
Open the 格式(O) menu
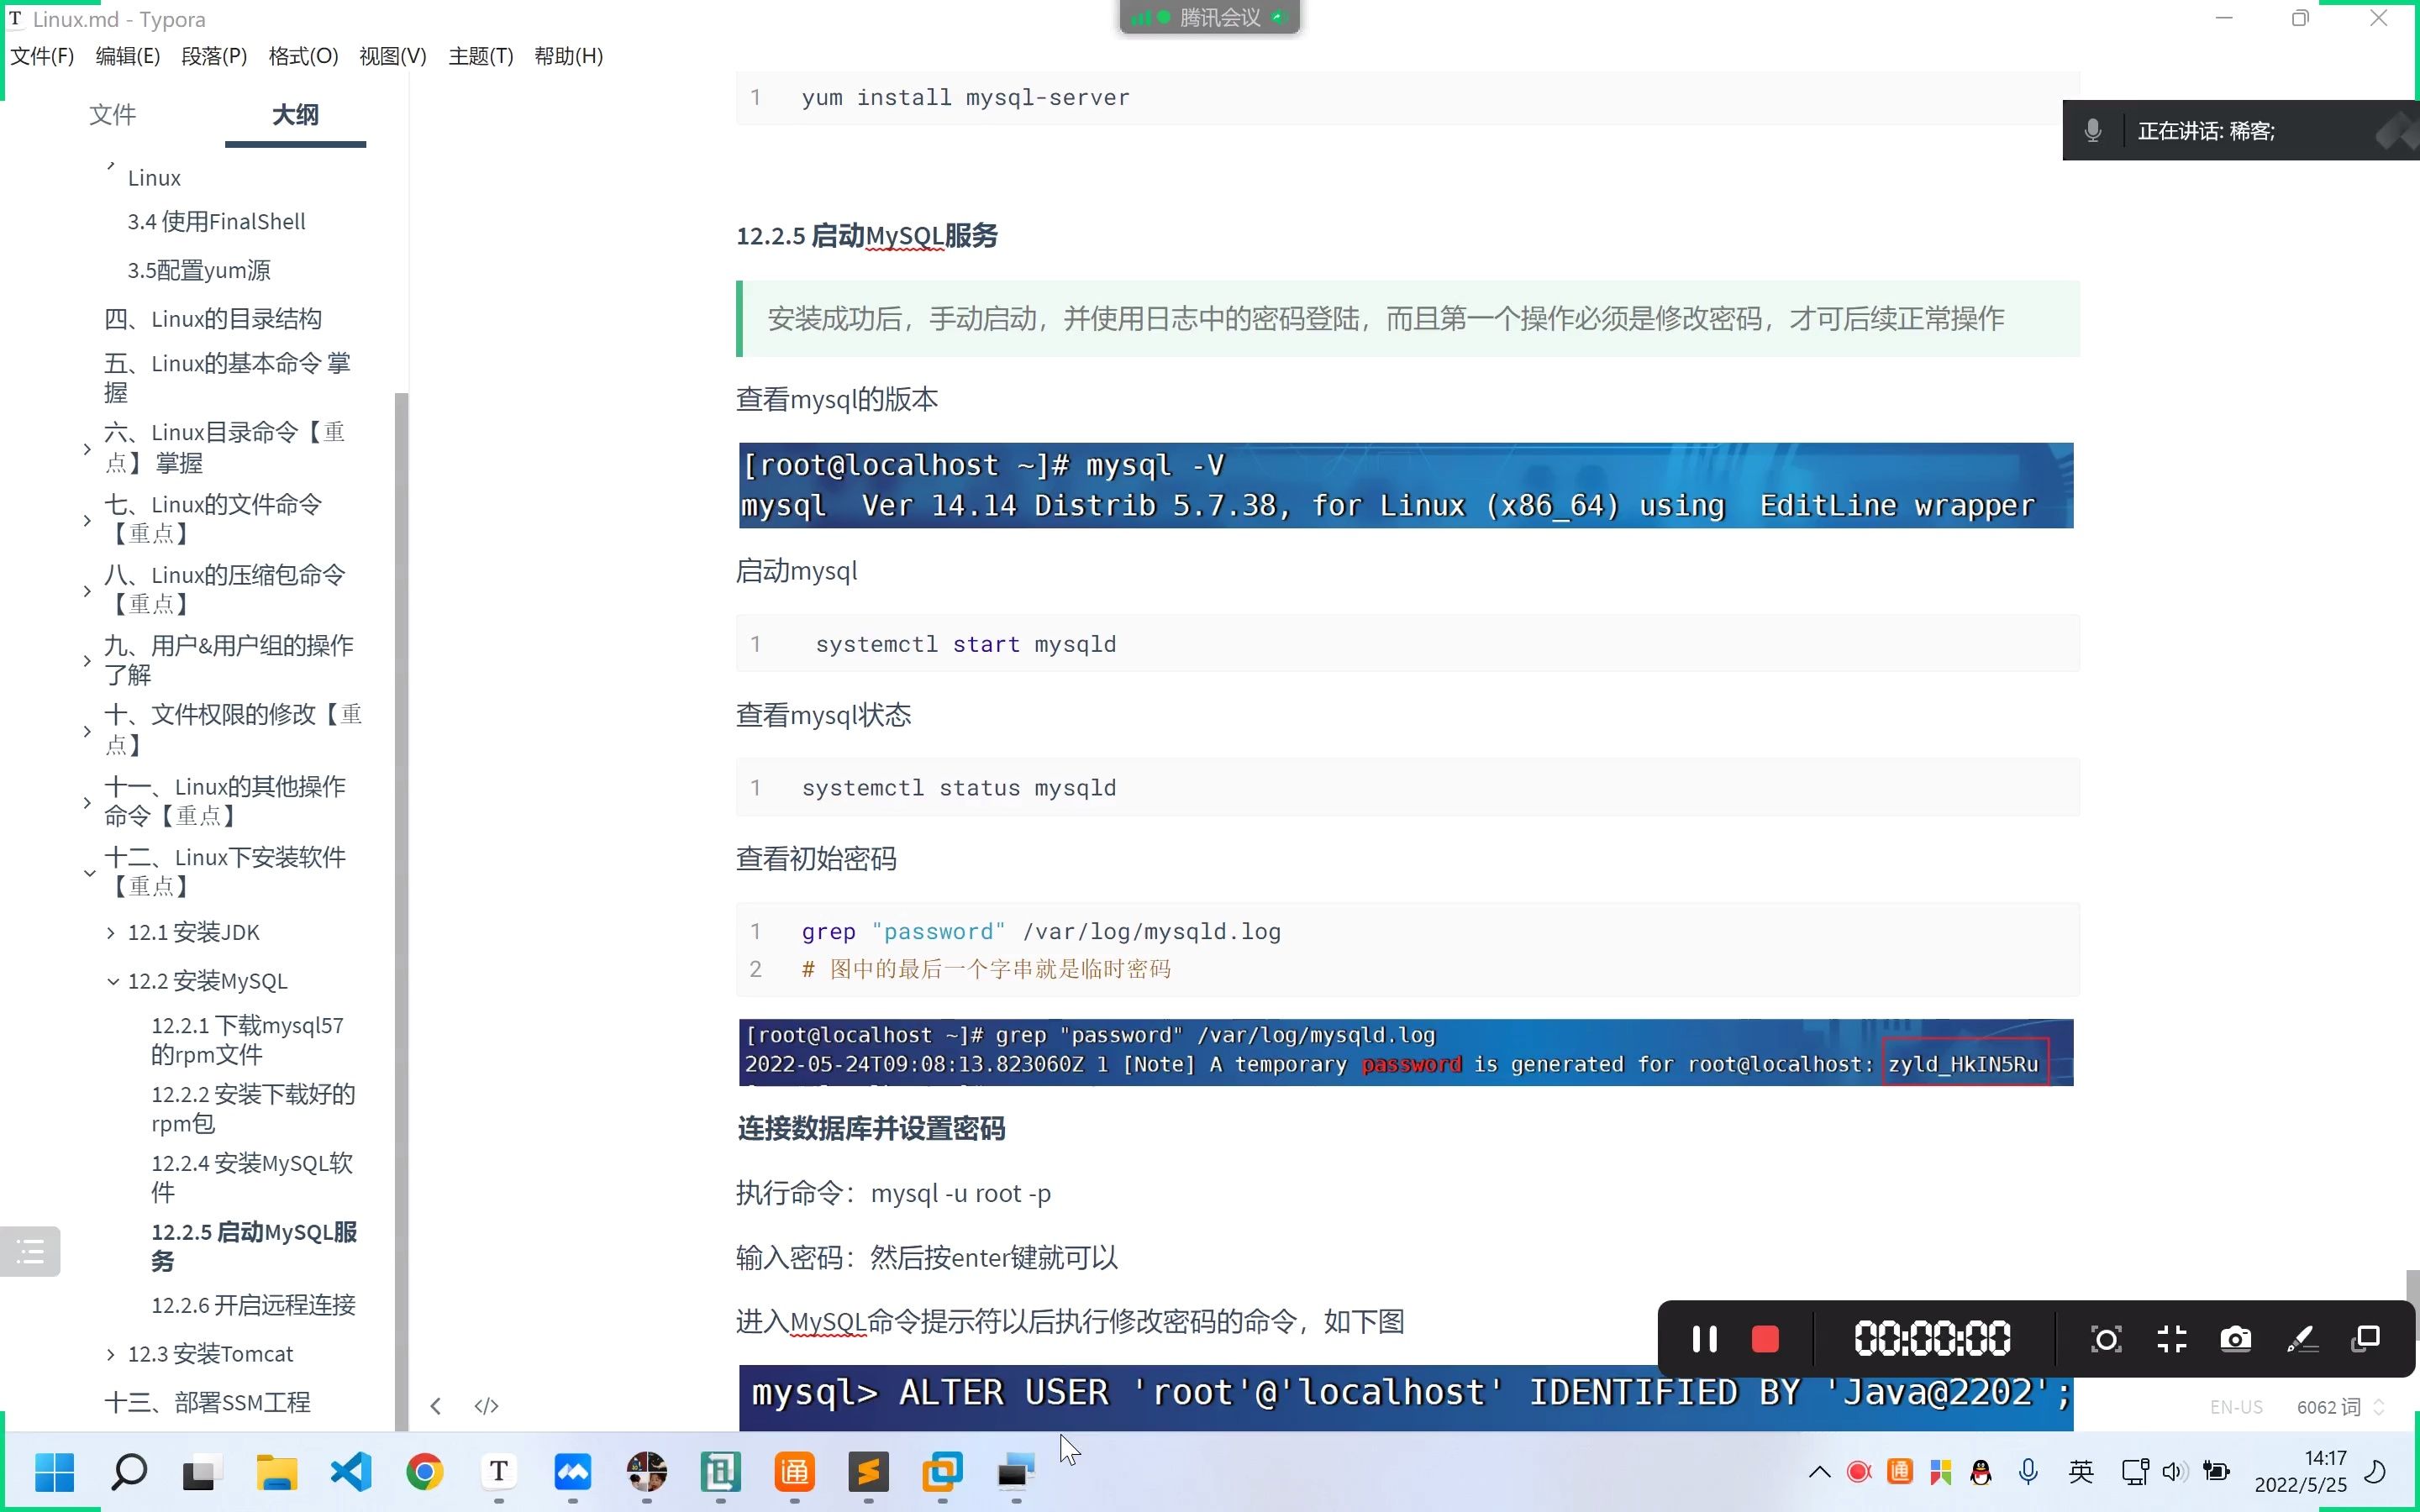(303, 56)
